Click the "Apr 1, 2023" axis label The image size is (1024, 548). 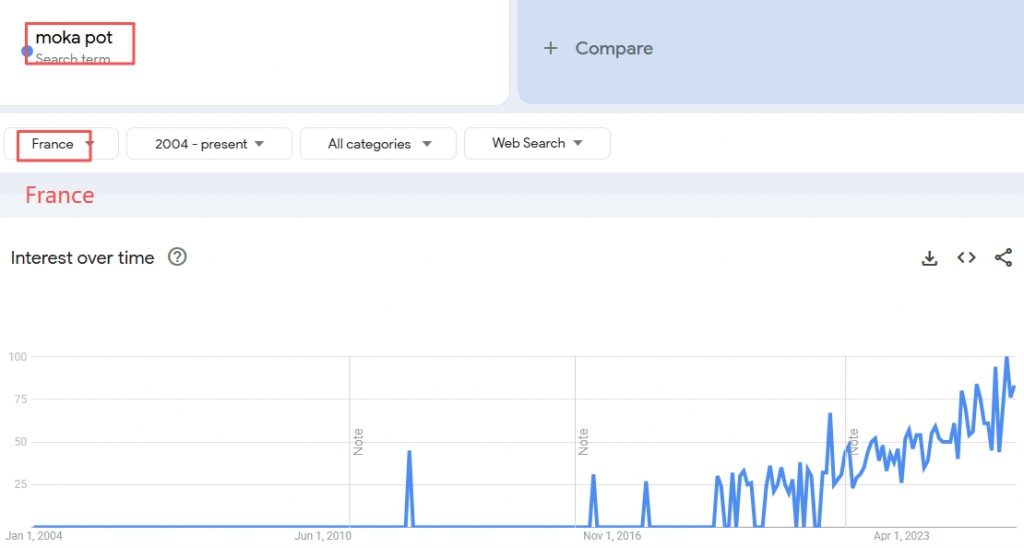click(901, 536)
